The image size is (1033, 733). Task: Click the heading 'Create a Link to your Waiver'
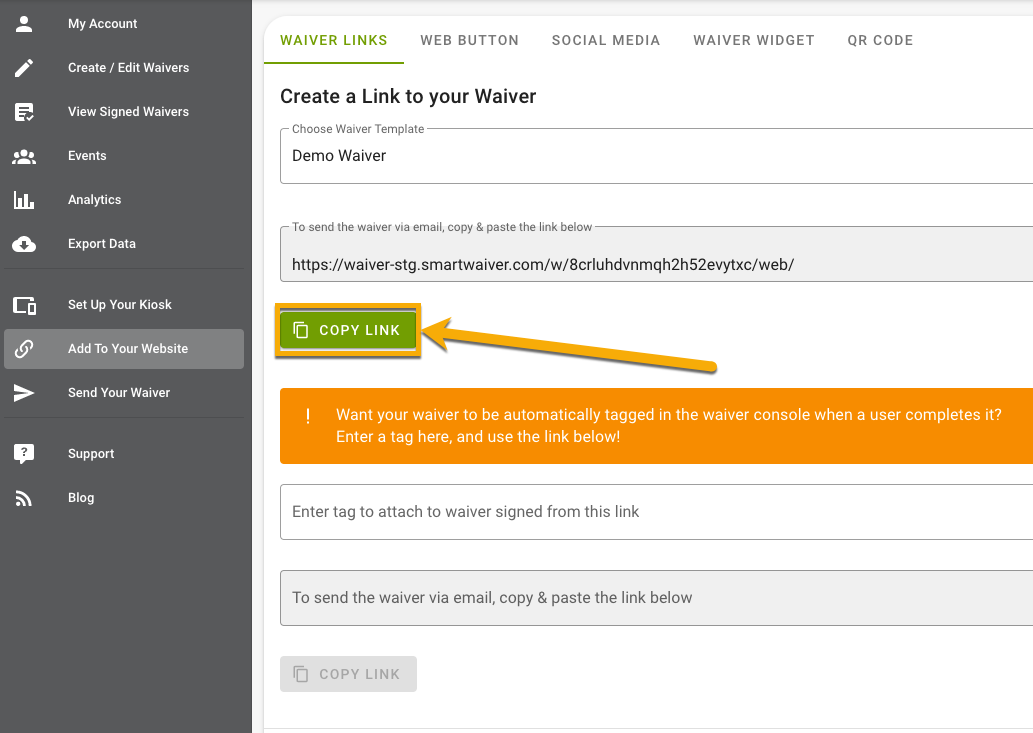[408, 97]
